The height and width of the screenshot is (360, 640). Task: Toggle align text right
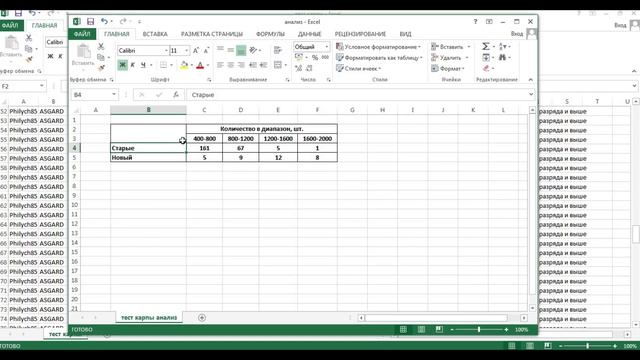click(241, 65)
